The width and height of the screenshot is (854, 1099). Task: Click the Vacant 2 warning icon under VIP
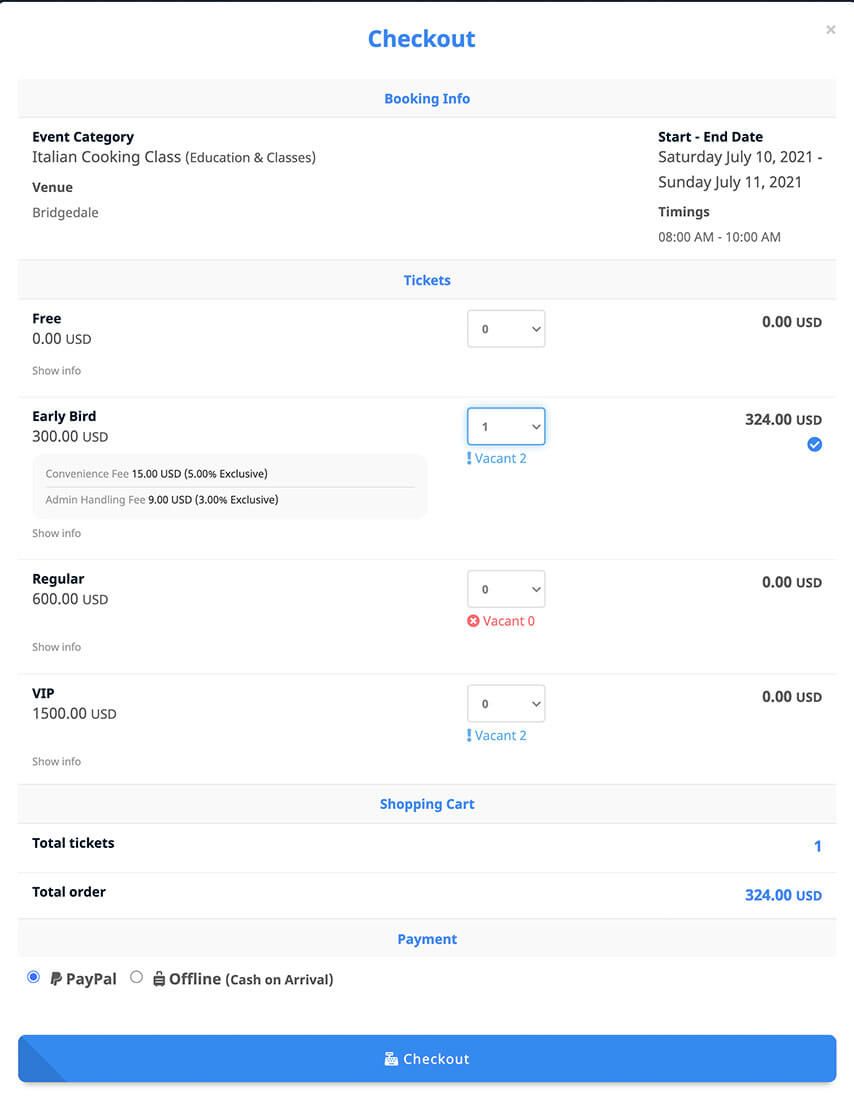pos(470,735)
